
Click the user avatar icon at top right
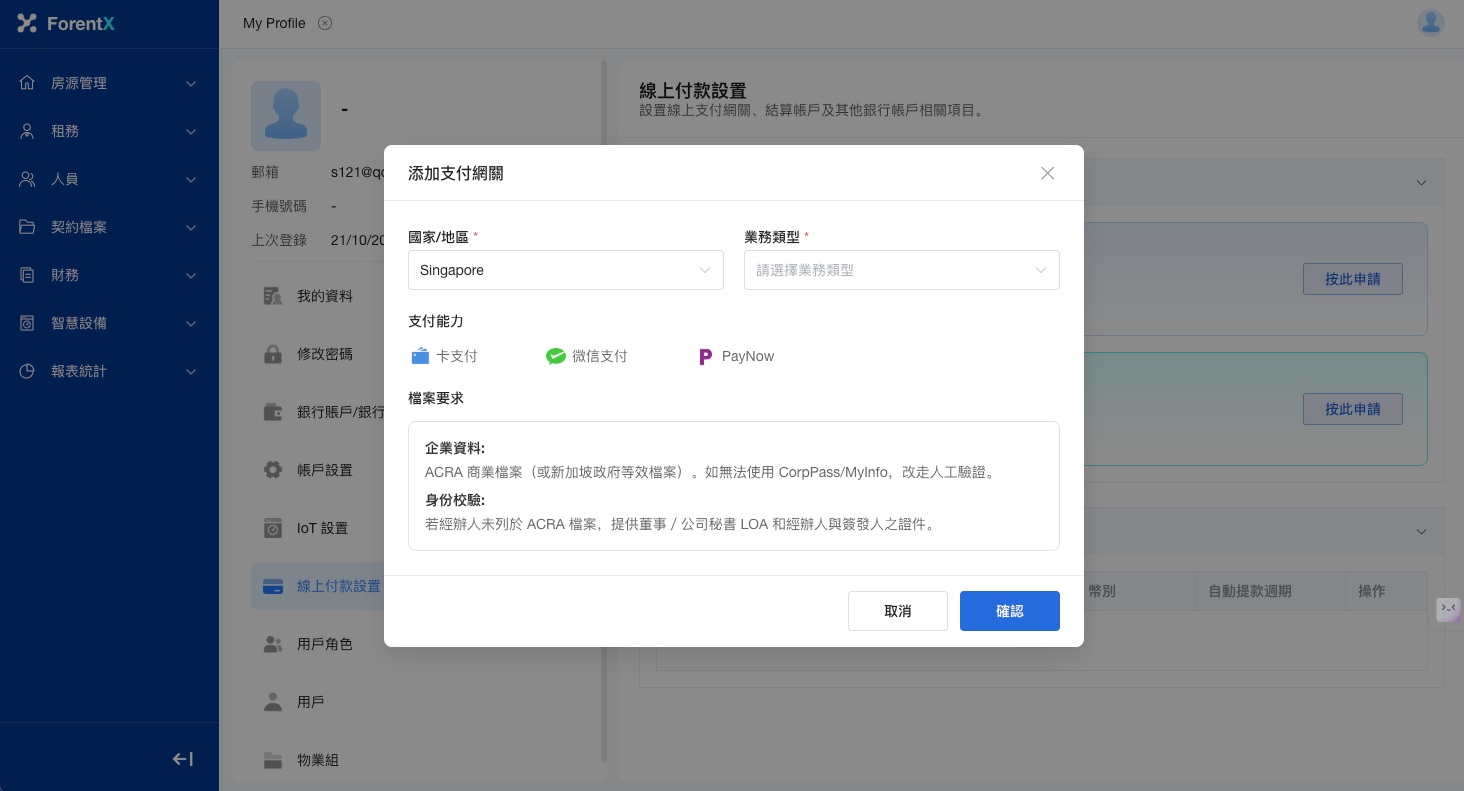click(1430, 23)
